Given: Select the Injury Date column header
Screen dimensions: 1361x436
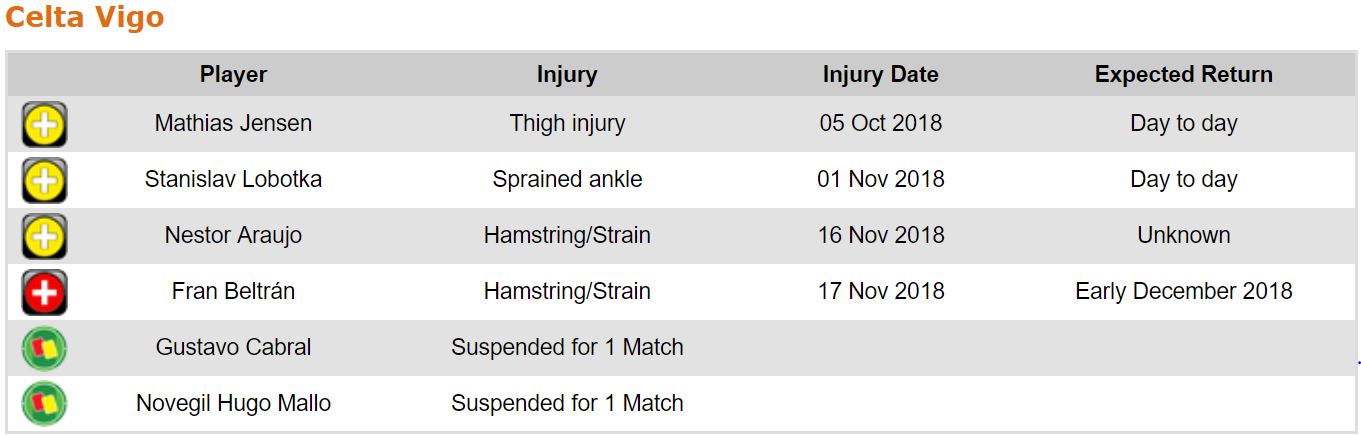Looking at the screenshot, I should pyautogui.click(x=880, y=74).
